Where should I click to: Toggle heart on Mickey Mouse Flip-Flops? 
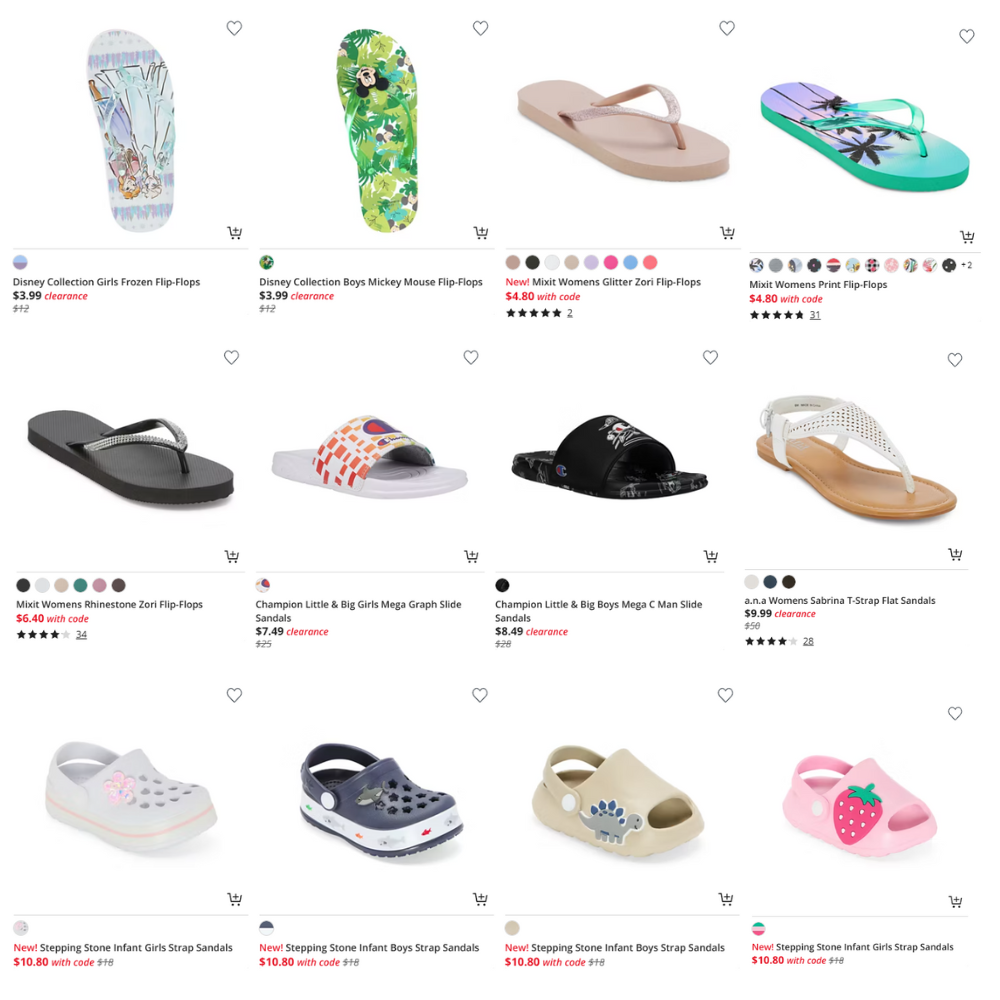coord(480,28)
